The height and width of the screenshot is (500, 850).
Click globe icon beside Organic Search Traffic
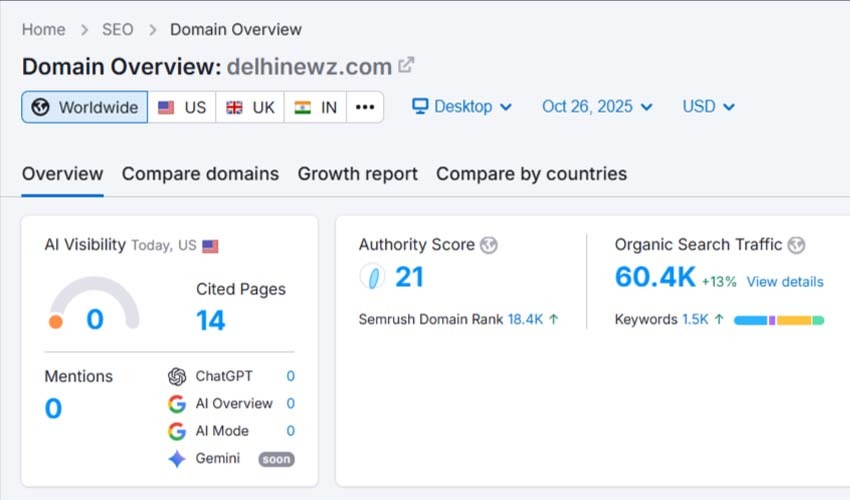pos(796,245)
